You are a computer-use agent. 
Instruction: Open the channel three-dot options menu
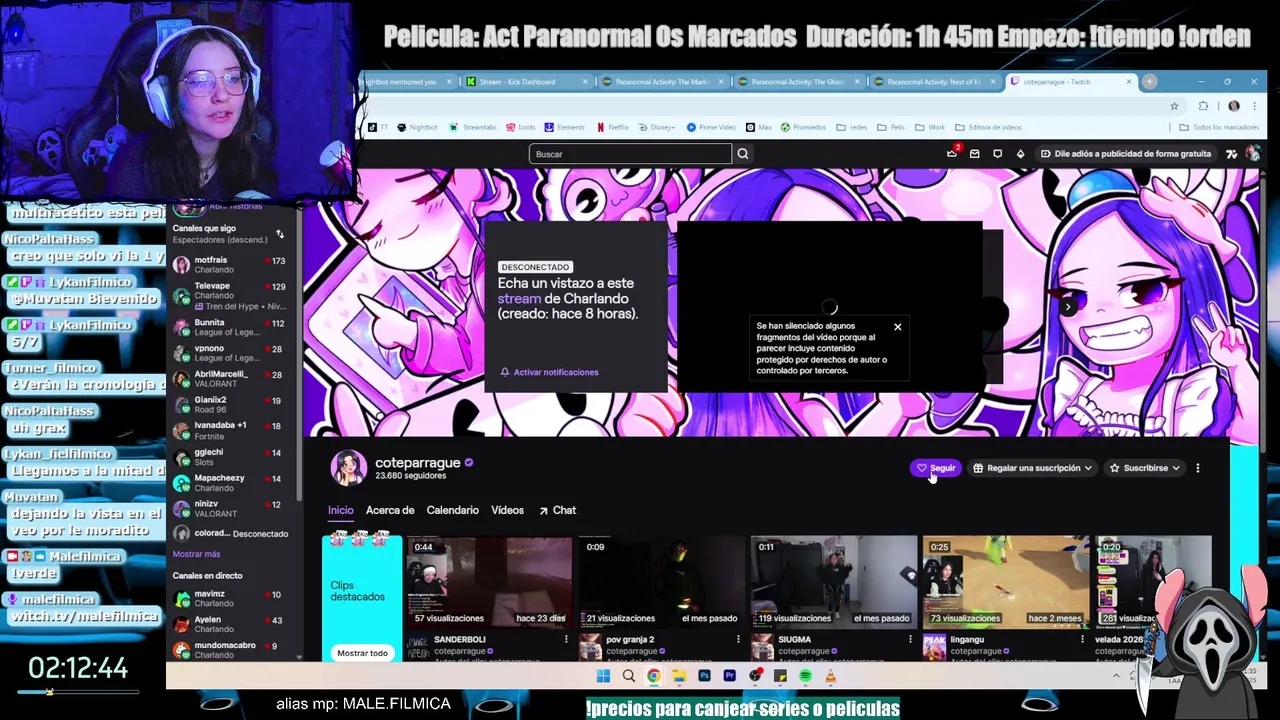pyautogui.click(x=1198, y=468)
